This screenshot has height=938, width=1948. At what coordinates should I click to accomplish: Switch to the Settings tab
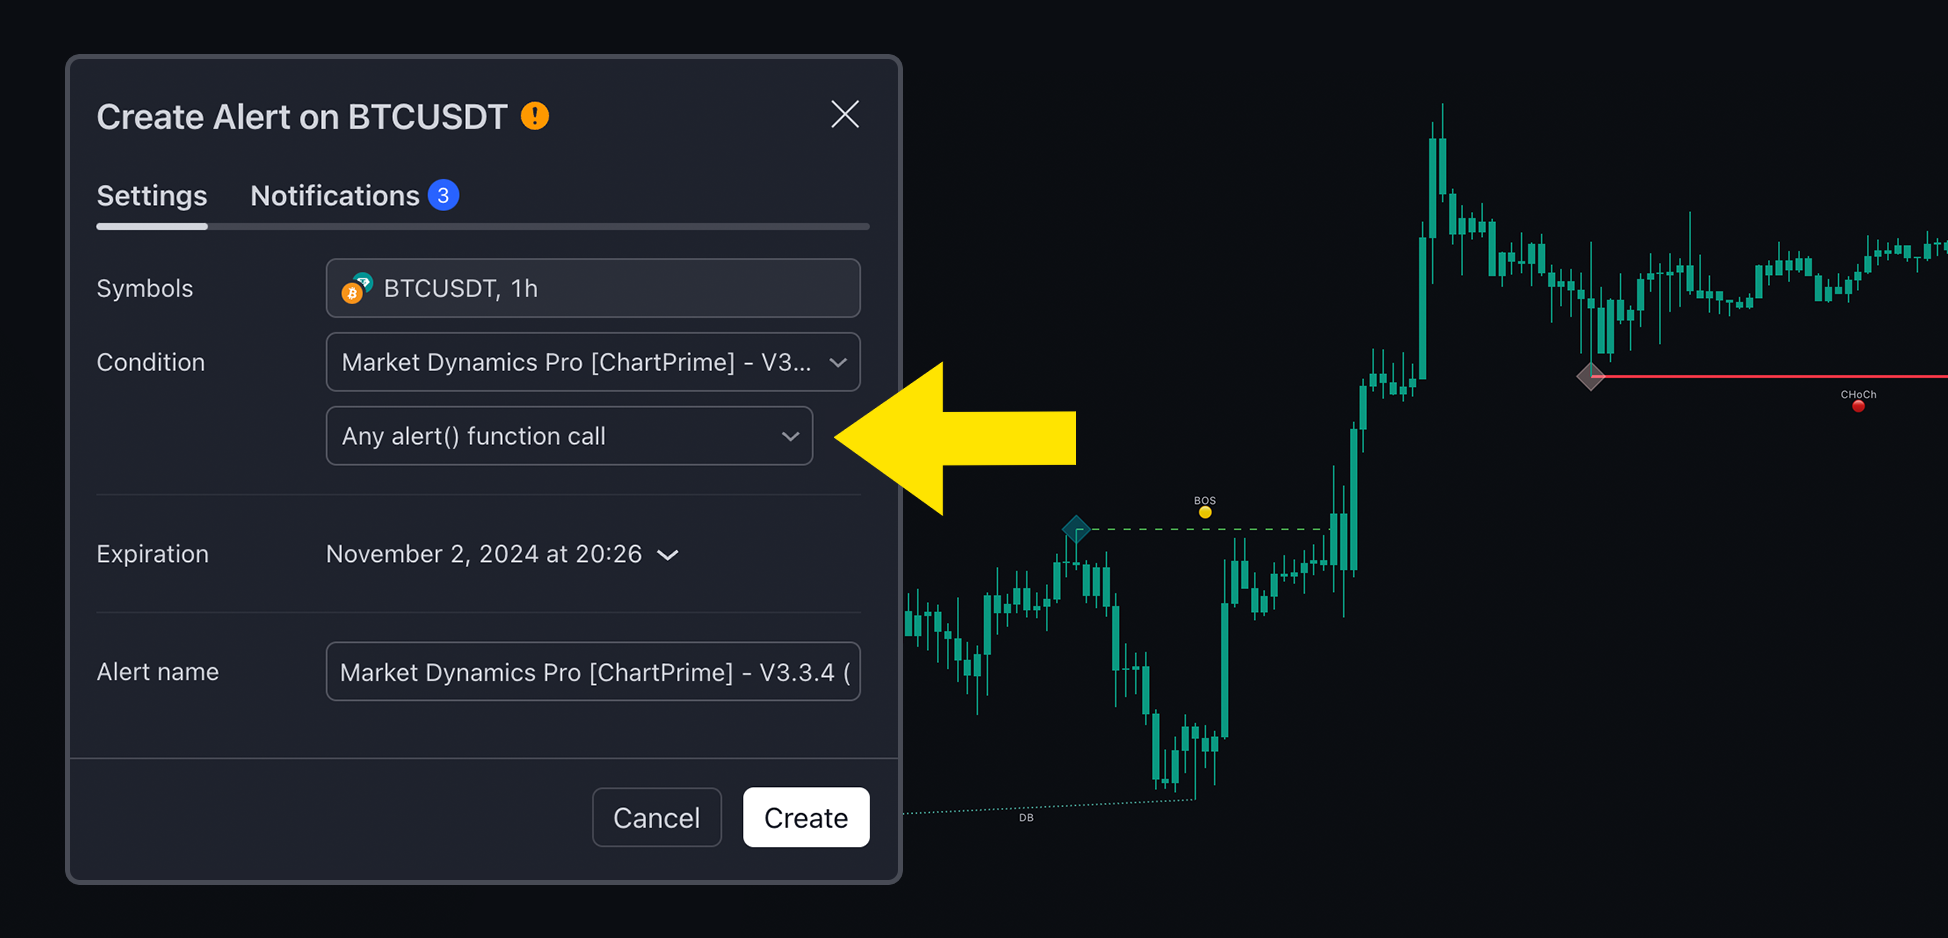[x=152, y=195]
